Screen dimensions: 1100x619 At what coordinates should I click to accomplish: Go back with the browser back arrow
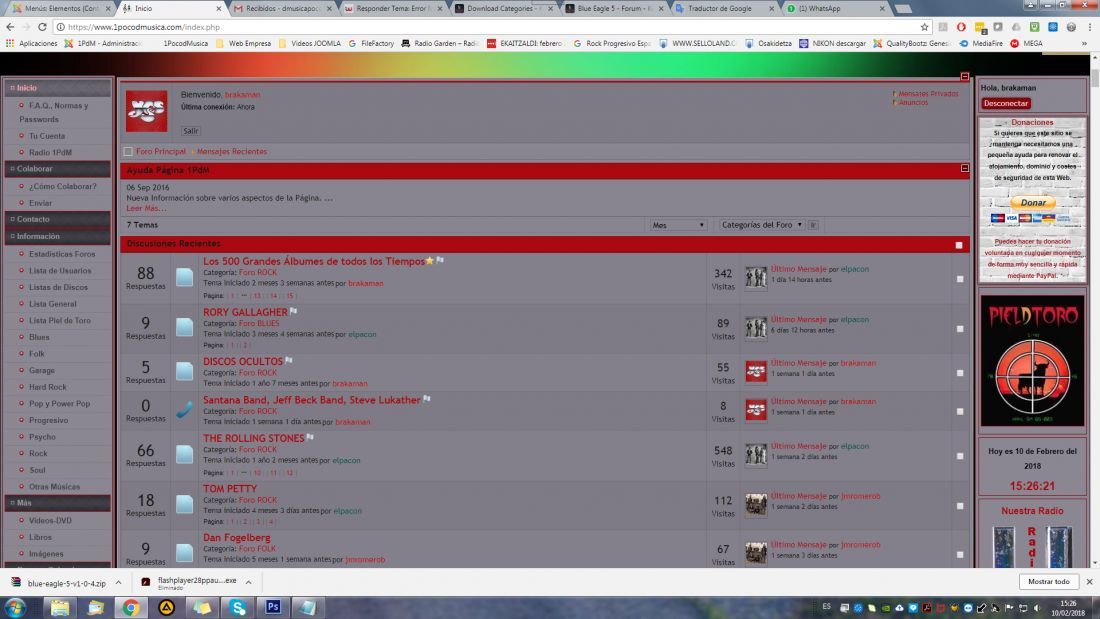(x=10, y=27)
